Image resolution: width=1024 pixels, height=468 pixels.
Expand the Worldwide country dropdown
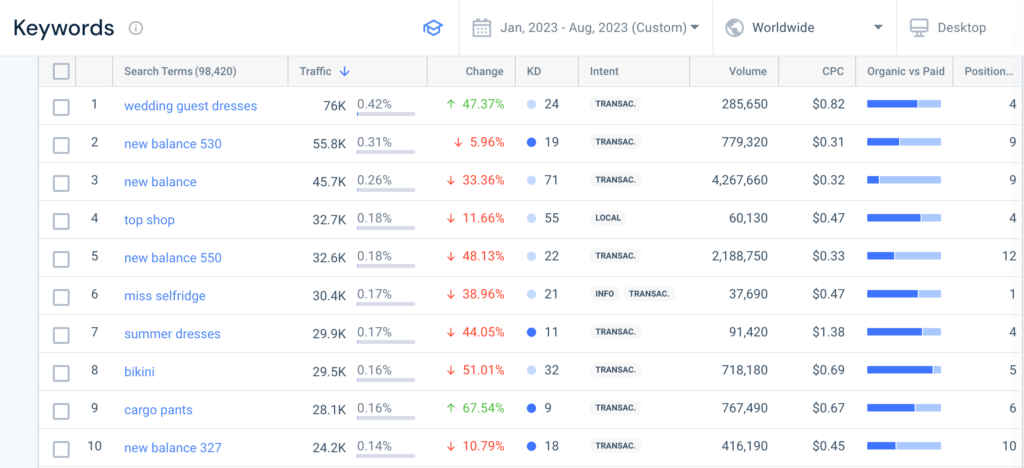818,28
